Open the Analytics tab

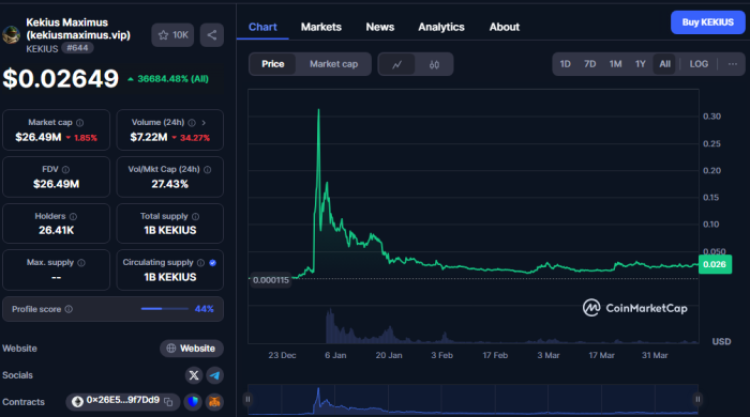441,27
